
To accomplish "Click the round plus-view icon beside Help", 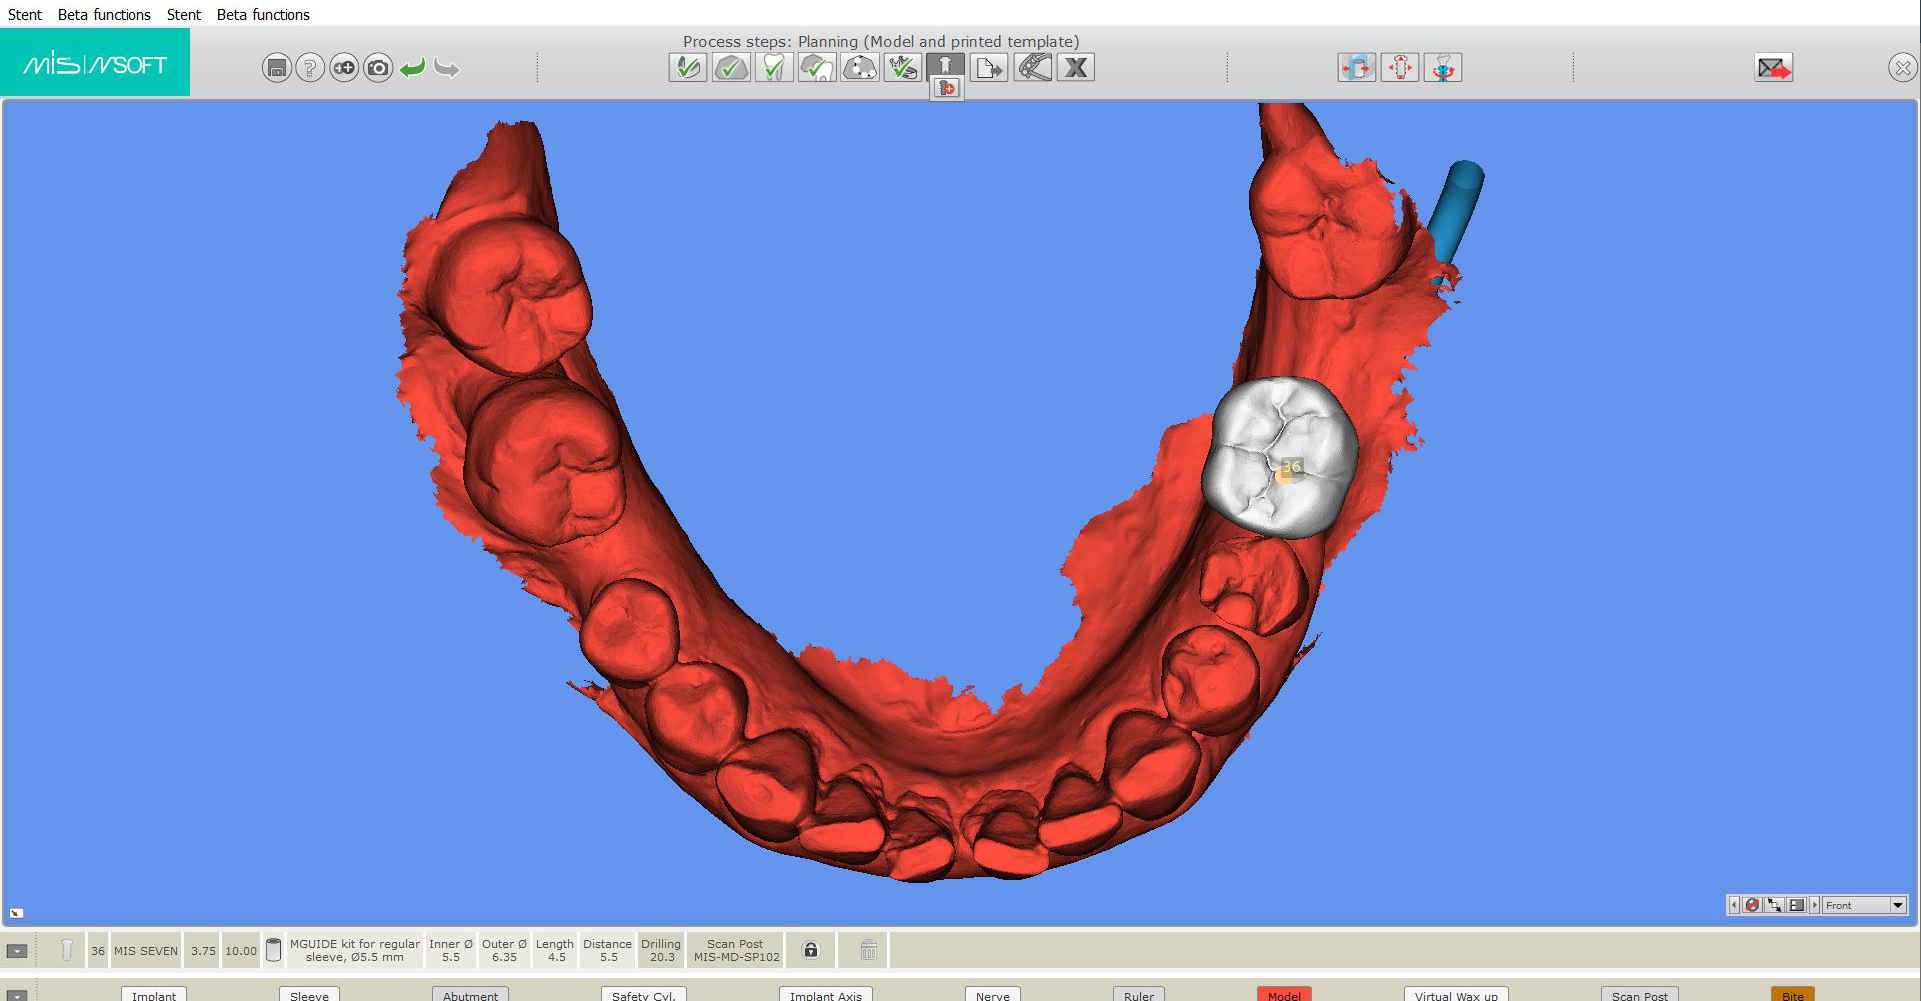I will click(x=344, y=68).
